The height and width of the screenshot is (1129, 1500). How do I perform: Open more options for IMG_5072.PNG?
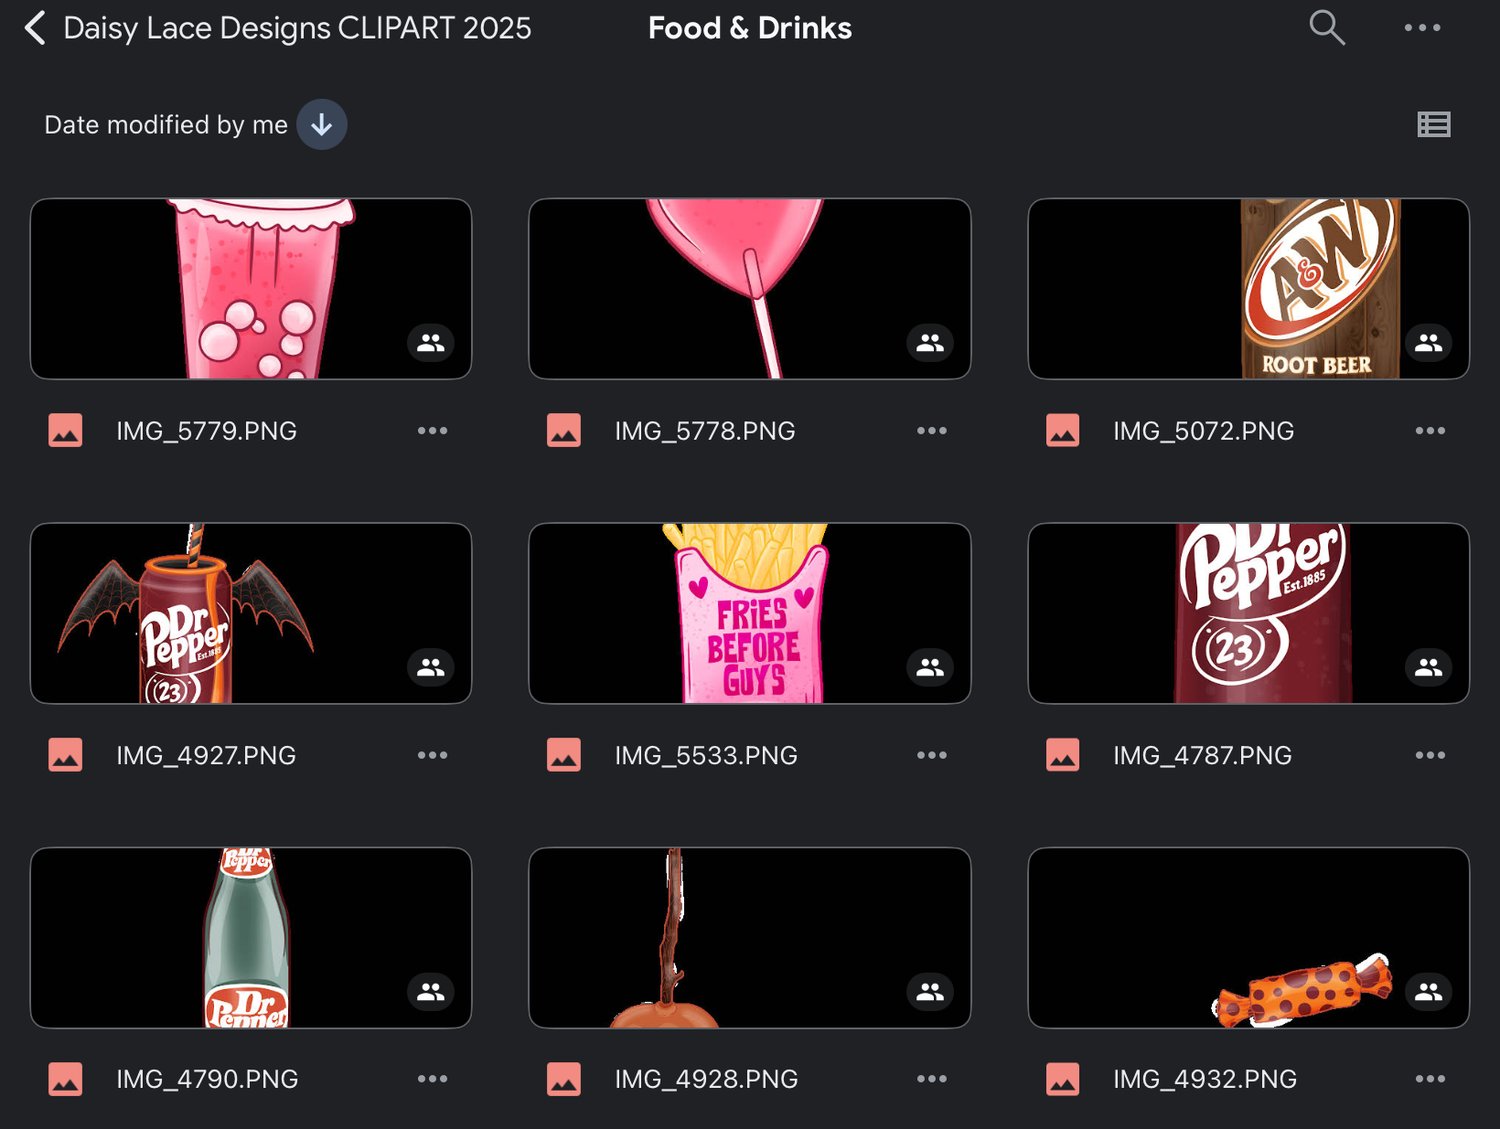(1430, 431)
